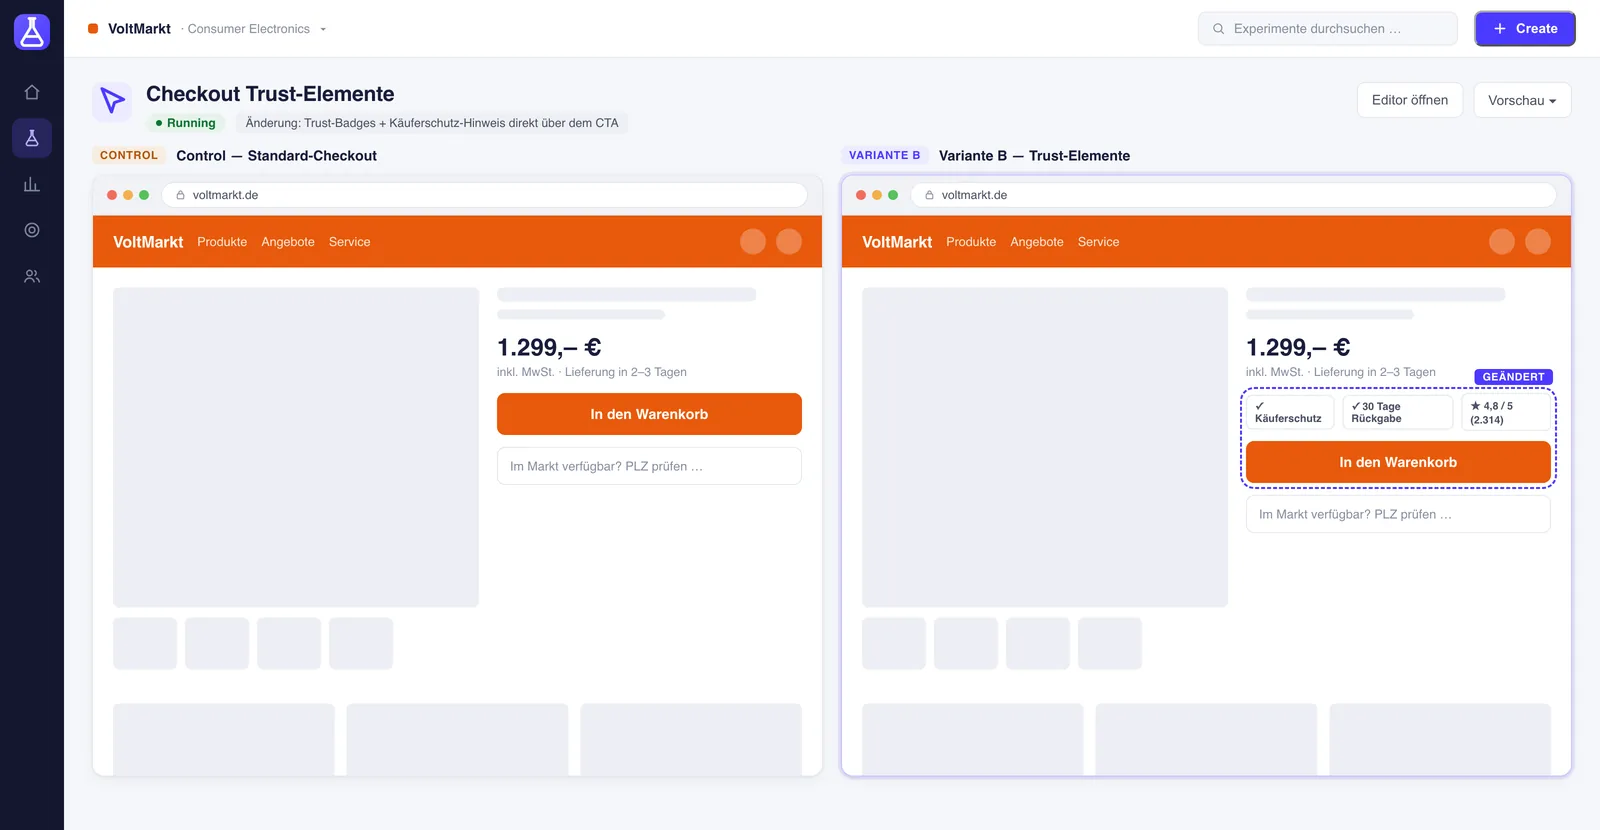Click the Käuferschutz checkmark badge in Variante B
The image size is (1600, 830).
(x=1290, y=412)
